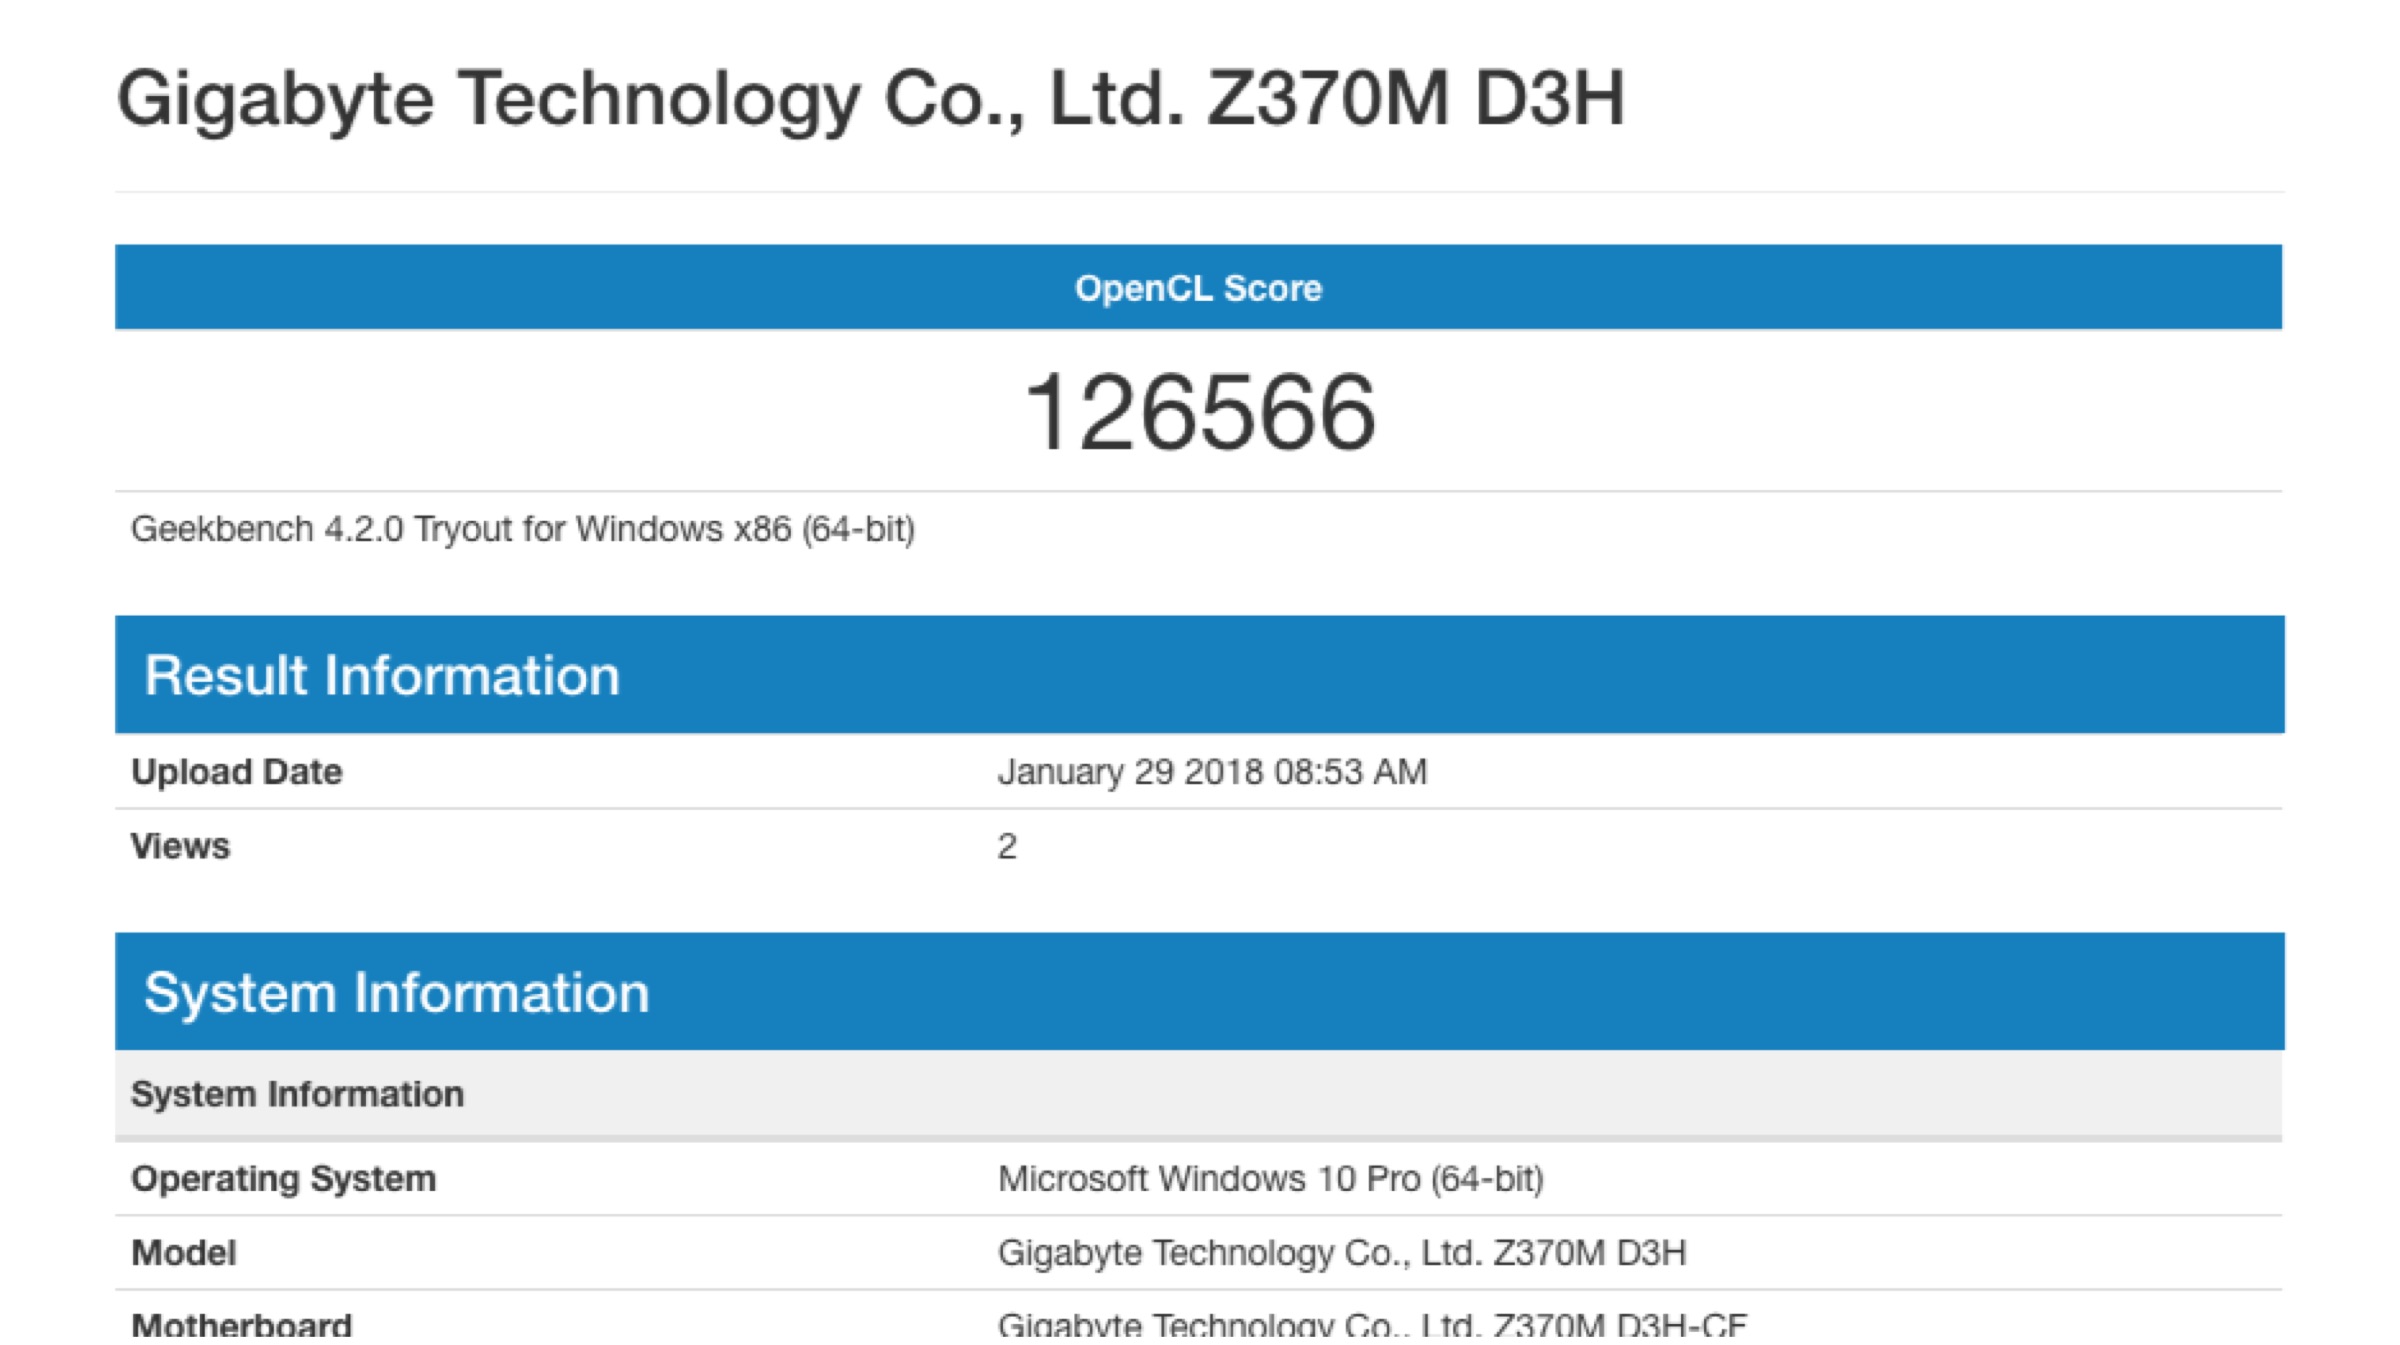Click the Microsoft Windows 10 Pro value
The width and height of the screenshot is (2400, 1345).
pyautogui.click(x=1270, y=1179)
